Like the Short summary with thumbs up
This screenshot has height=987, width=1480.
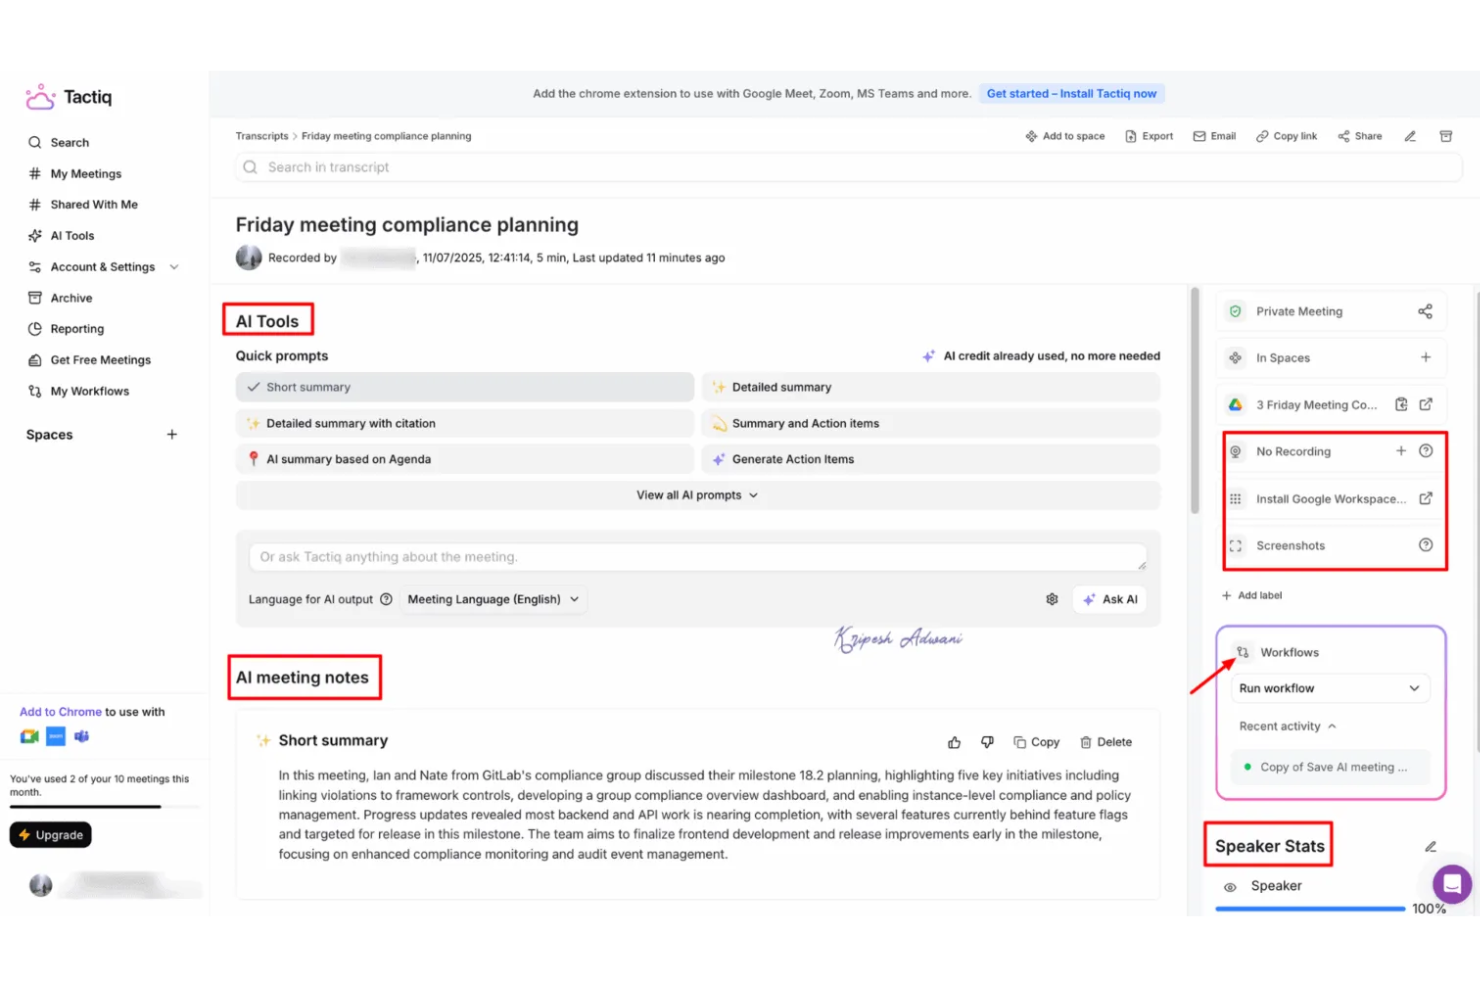[954, 742]
